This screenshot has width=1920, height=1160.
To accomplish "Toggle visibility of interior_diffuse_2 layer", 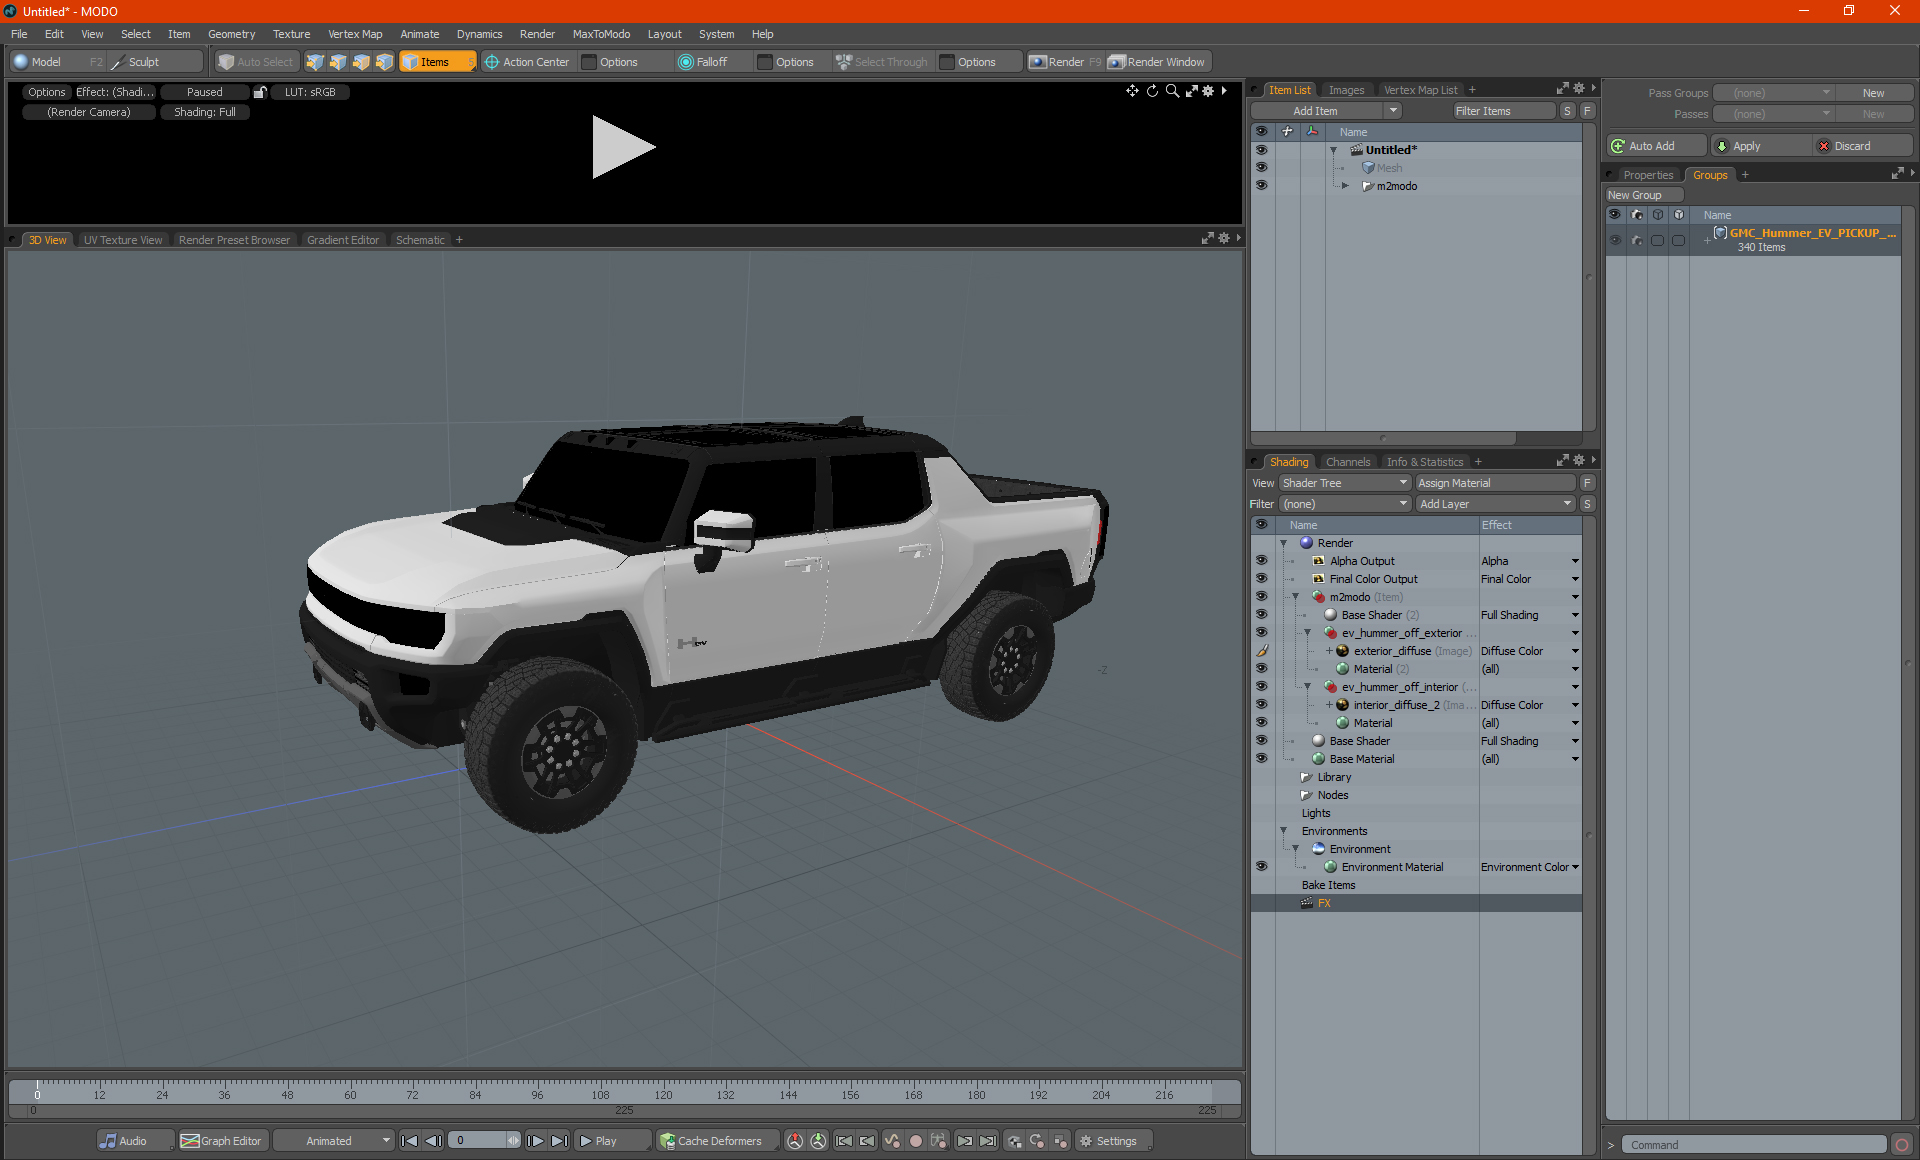I will pos(1261,705).
